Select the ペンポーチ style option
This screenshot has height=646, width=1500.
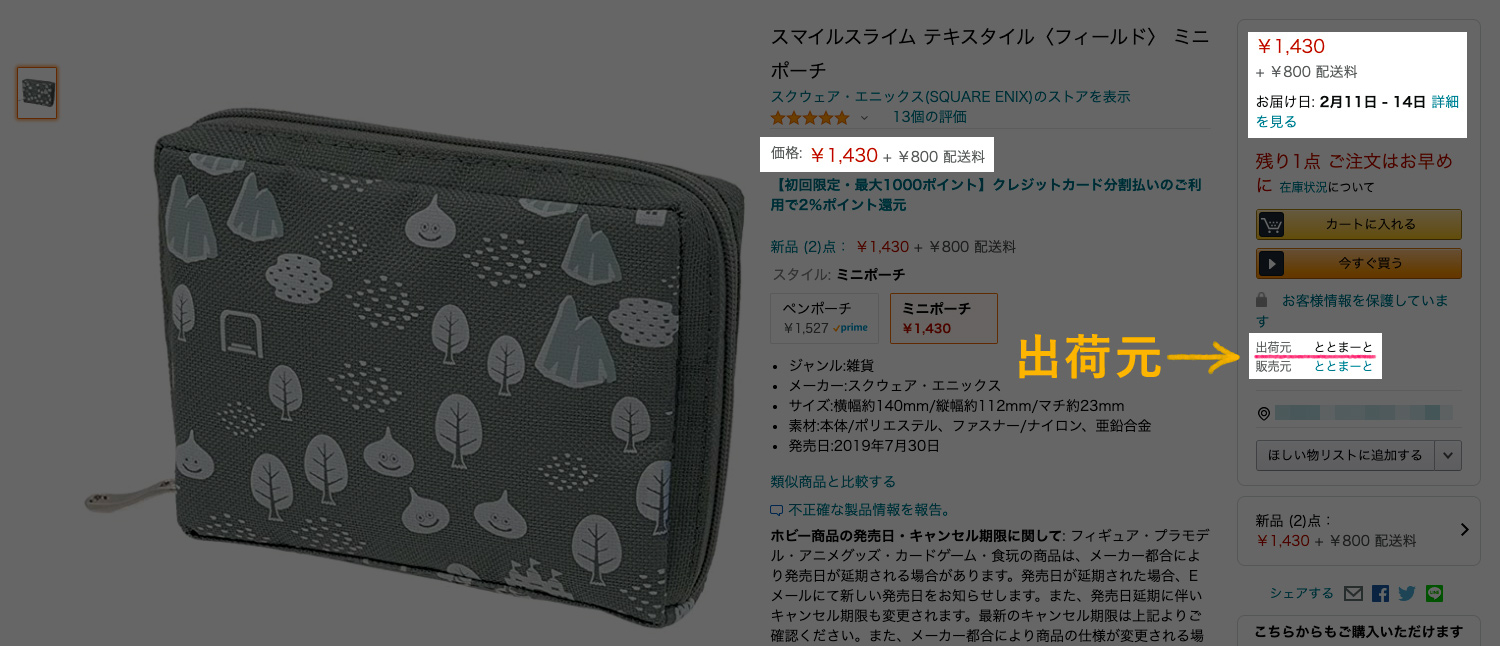point(825,317)
